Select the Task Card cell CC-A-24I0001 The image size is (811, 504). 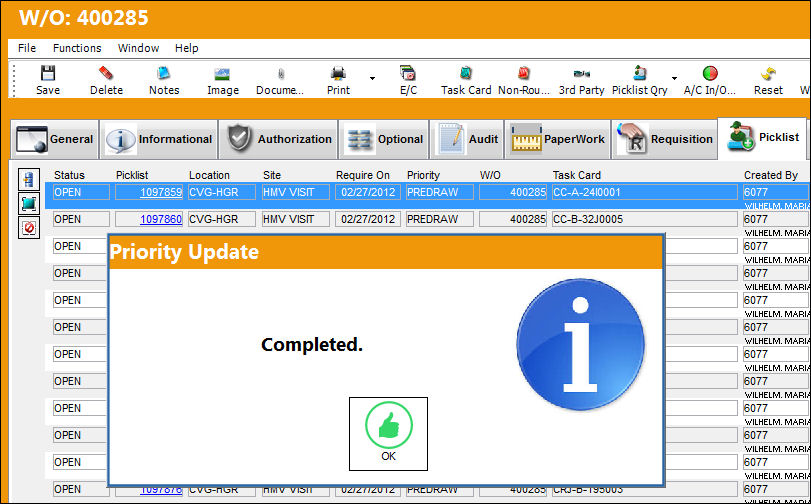[645, 192]
